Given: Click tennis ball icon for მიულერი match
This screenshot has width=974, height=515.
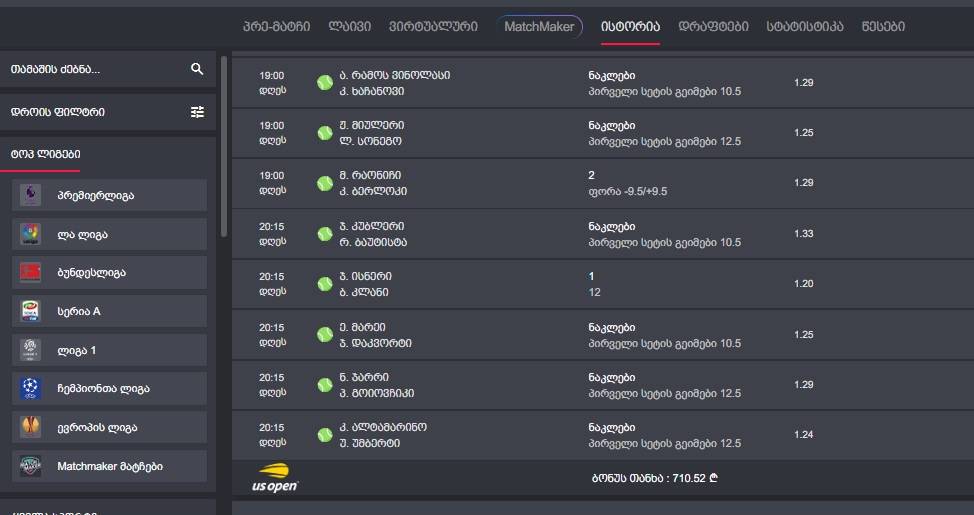Looking at the screenshot, I should click(325, 133).
